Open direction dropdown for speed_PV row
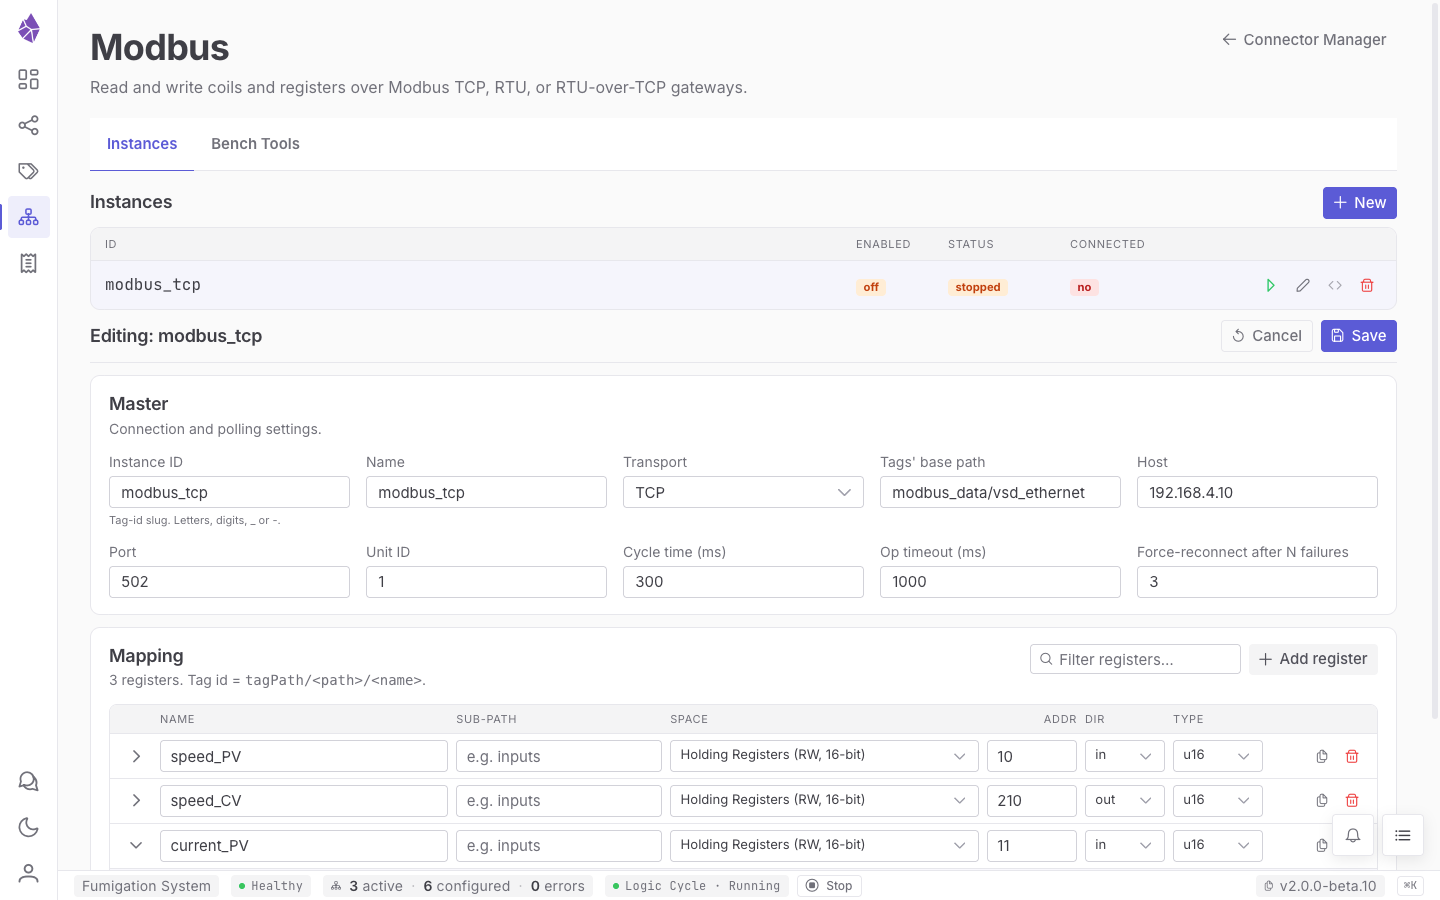The height and width of the screenshot is (900, 1440). (x=1124, y=756)
